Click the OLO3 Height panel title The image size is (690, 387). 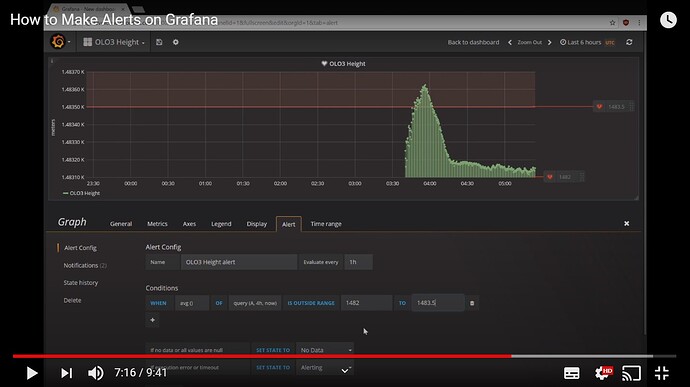343,64
